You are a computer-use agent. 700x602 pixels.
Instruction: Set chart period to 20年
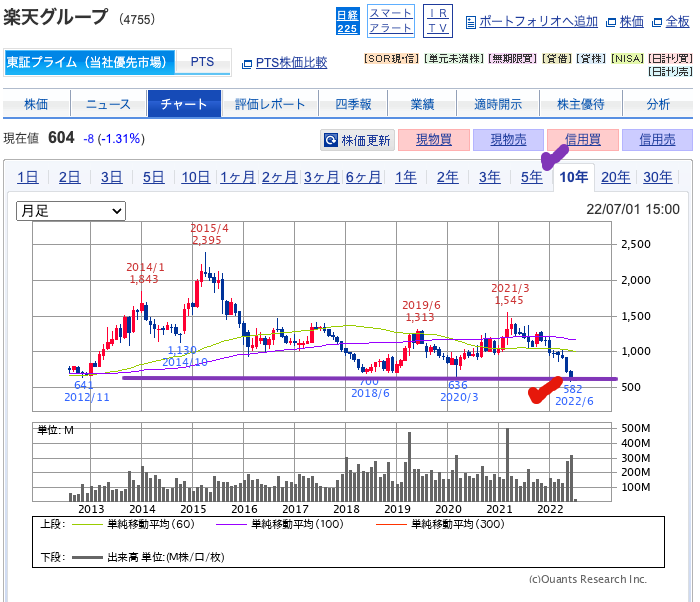pyautogui.click(x=616, y=177)
